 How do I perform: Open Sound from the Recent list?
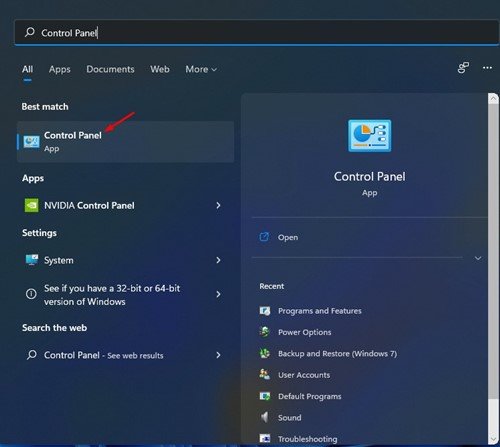click(289, 418)
